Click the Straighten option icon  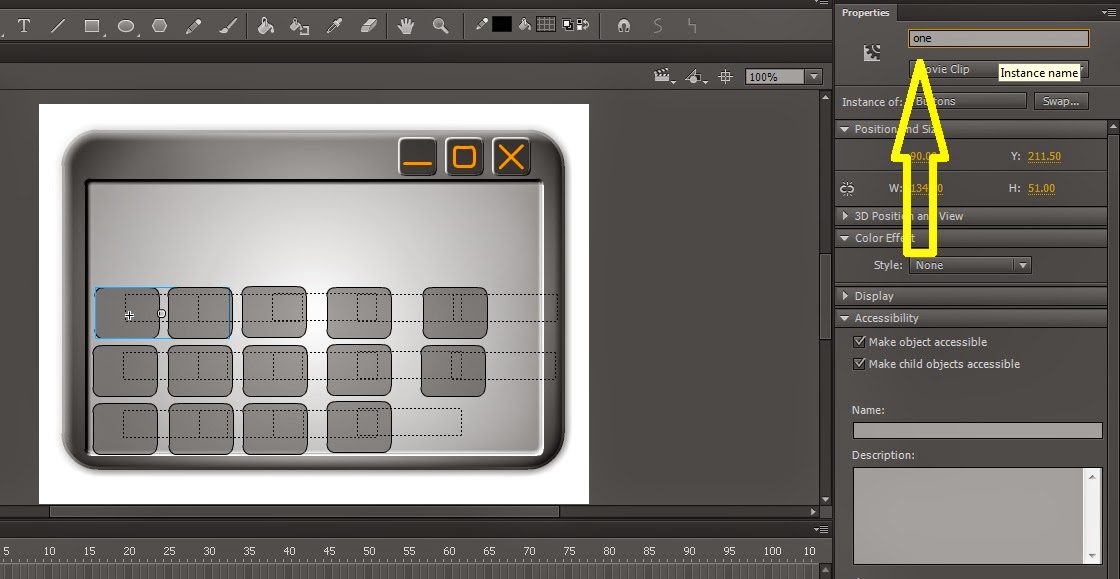click(x=691, y=26)
